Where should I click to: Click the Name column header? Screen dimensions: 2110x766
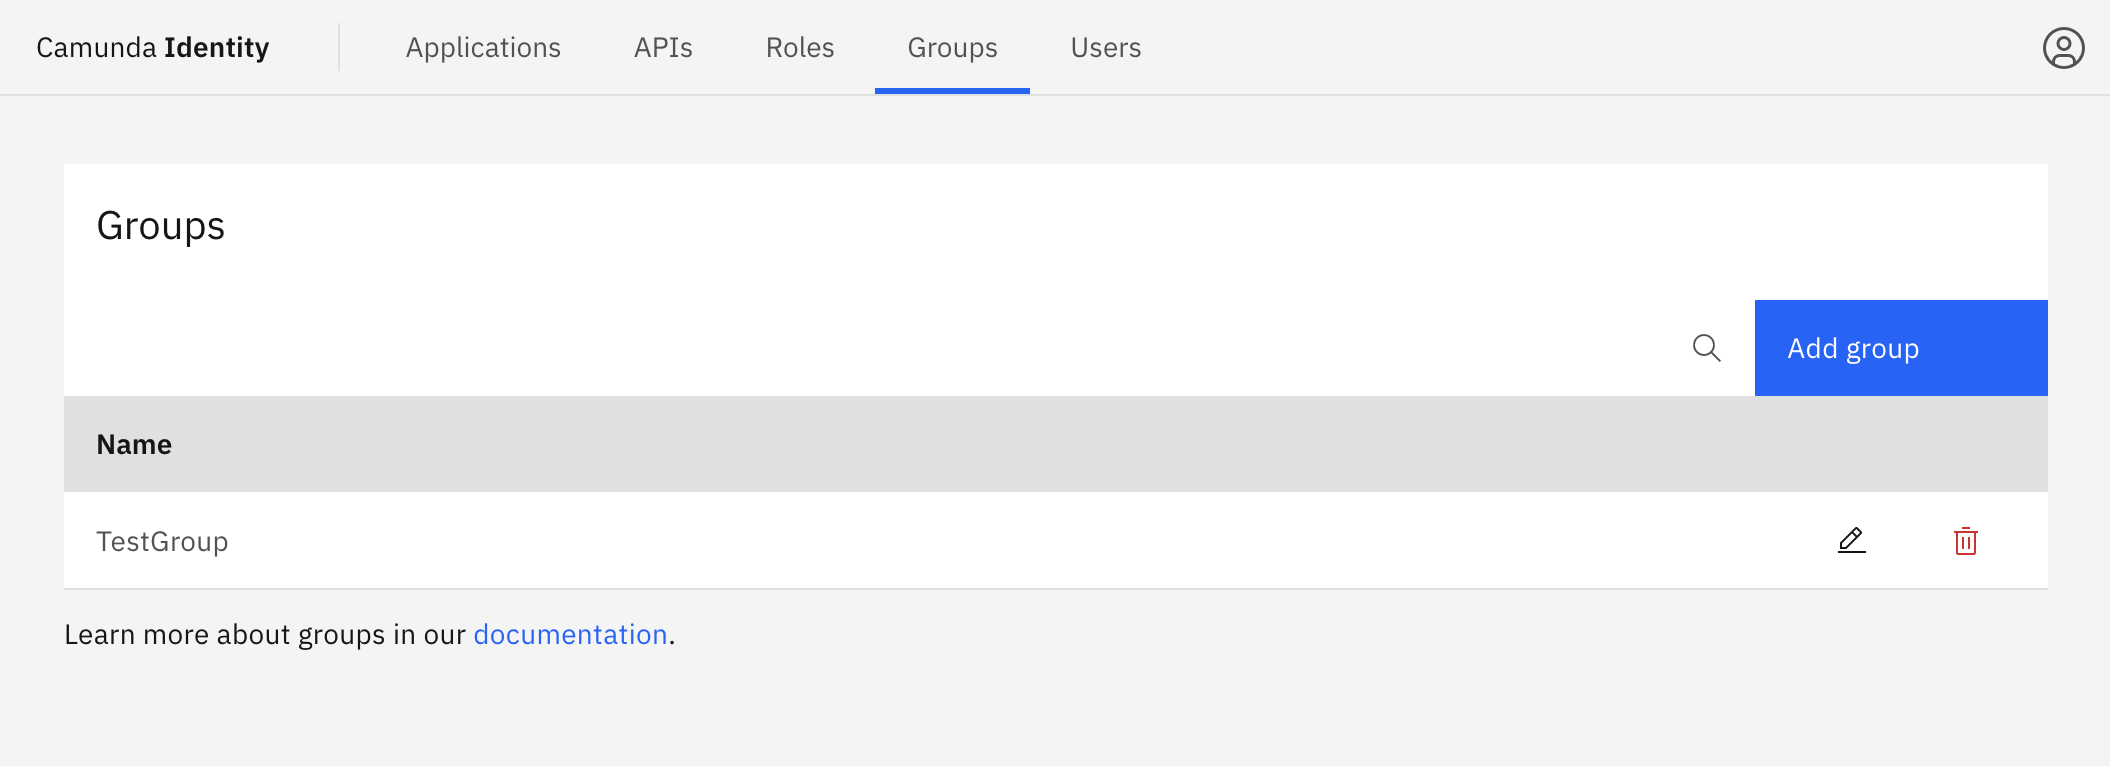(x=134, y=443)
